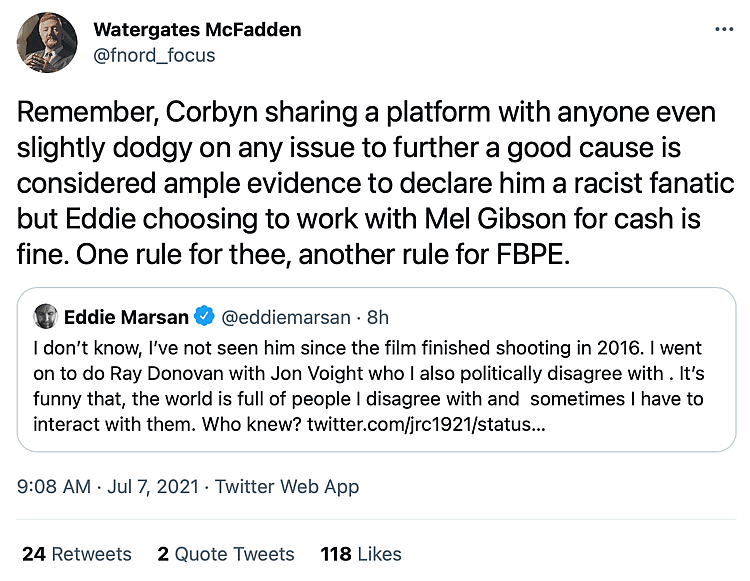This screenshot has width=750, height=581.
Task: Click Eddie Marsan's small avatar in quoted tweet
Action: tap(44, 317)
